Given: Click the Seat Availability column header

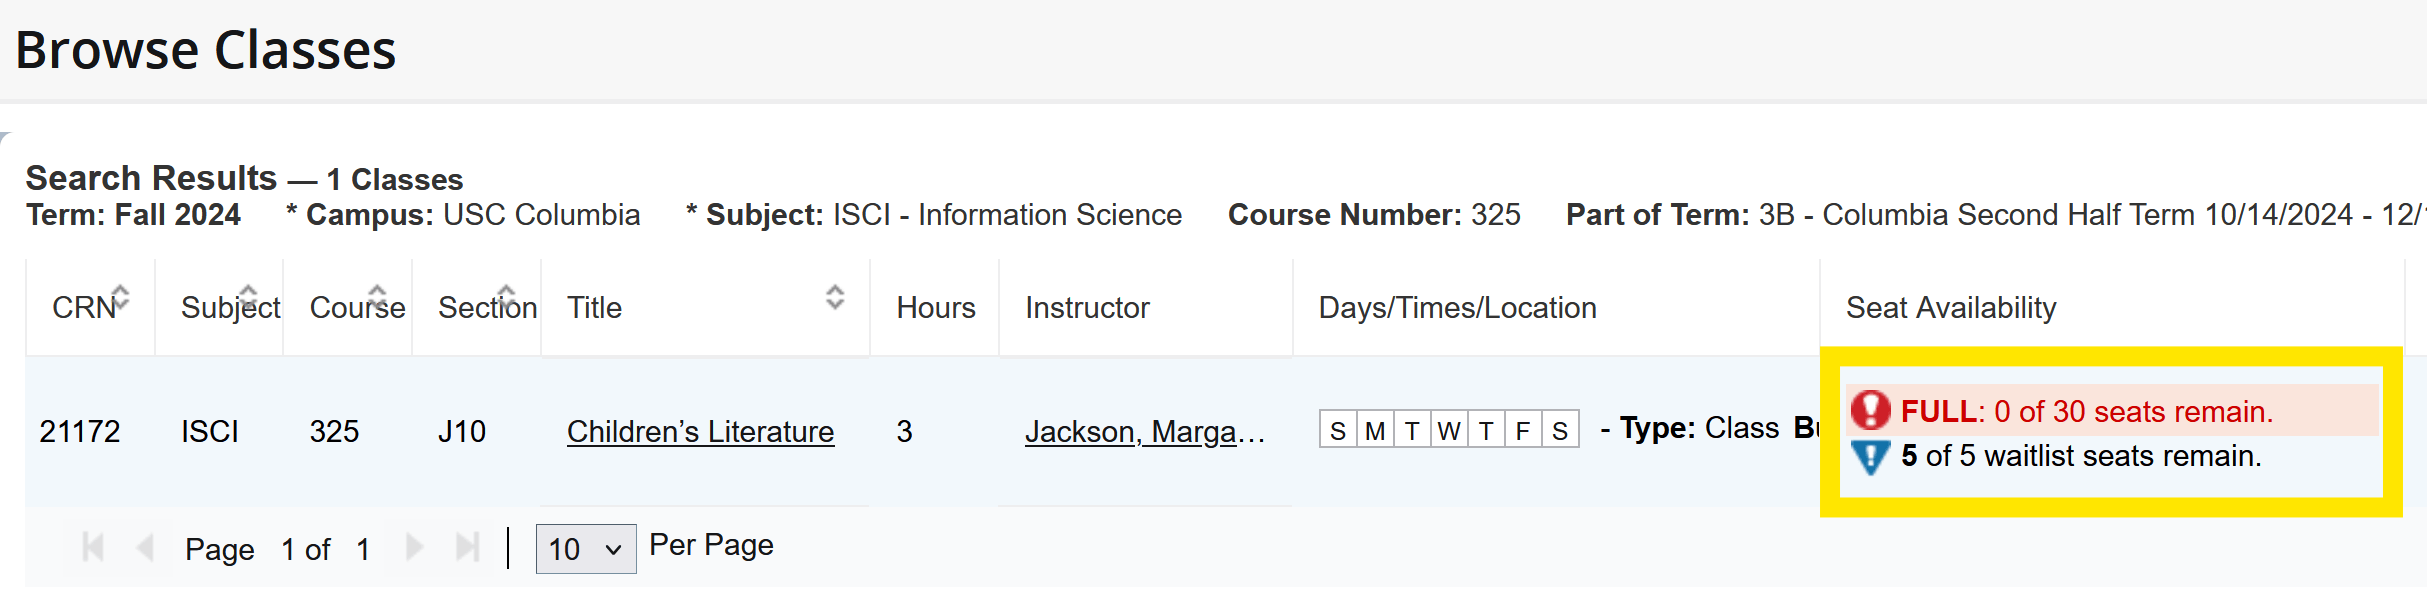Looking at the screenshot, I should [x=1950, y=308].
